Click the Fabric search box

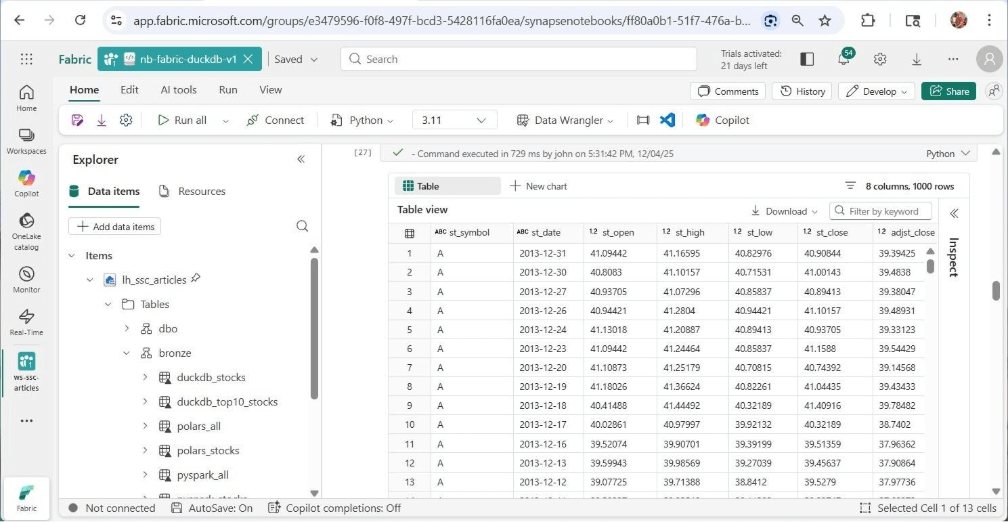coord(519,59)
